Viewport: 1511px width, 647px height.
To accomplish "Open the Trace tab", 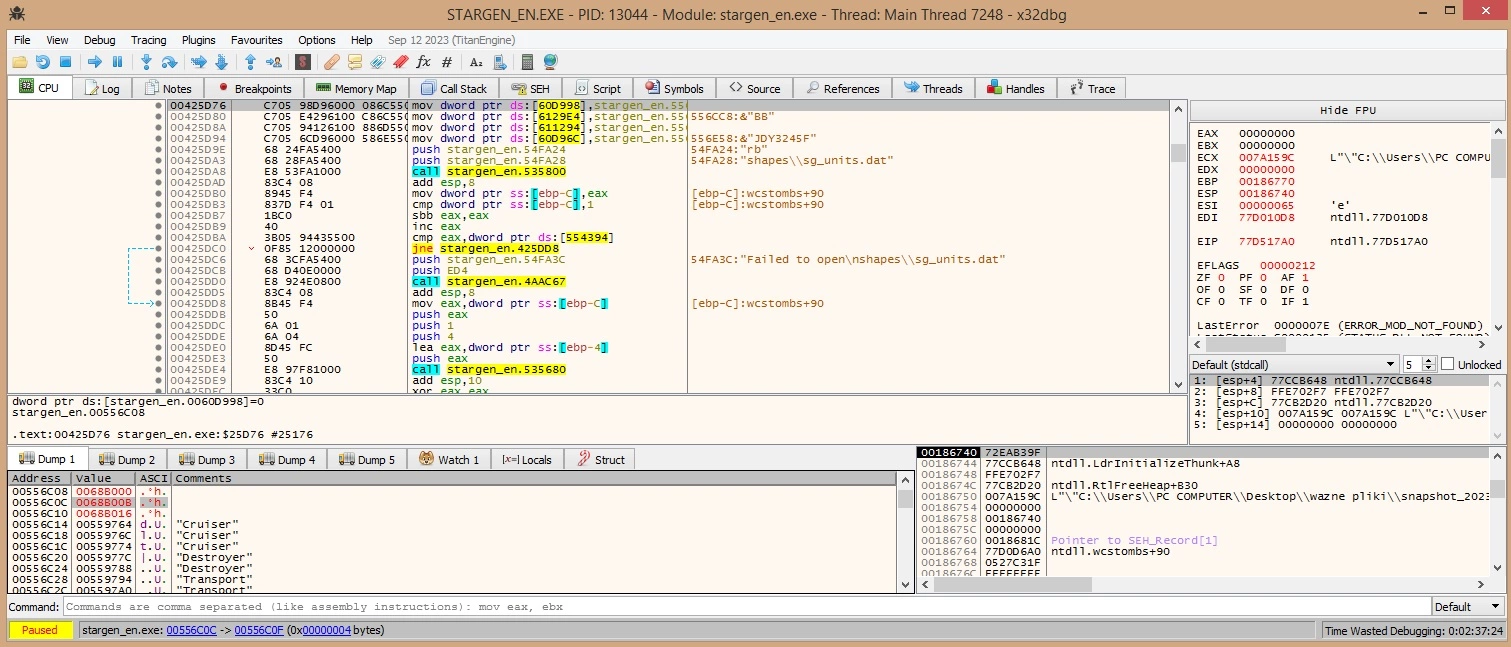I will (x=1092, y=88).
